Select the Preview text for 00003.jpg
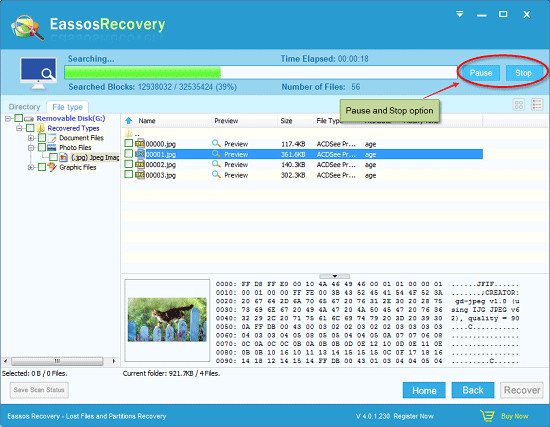This screenshot has height=427, width=550. point(236,175)
